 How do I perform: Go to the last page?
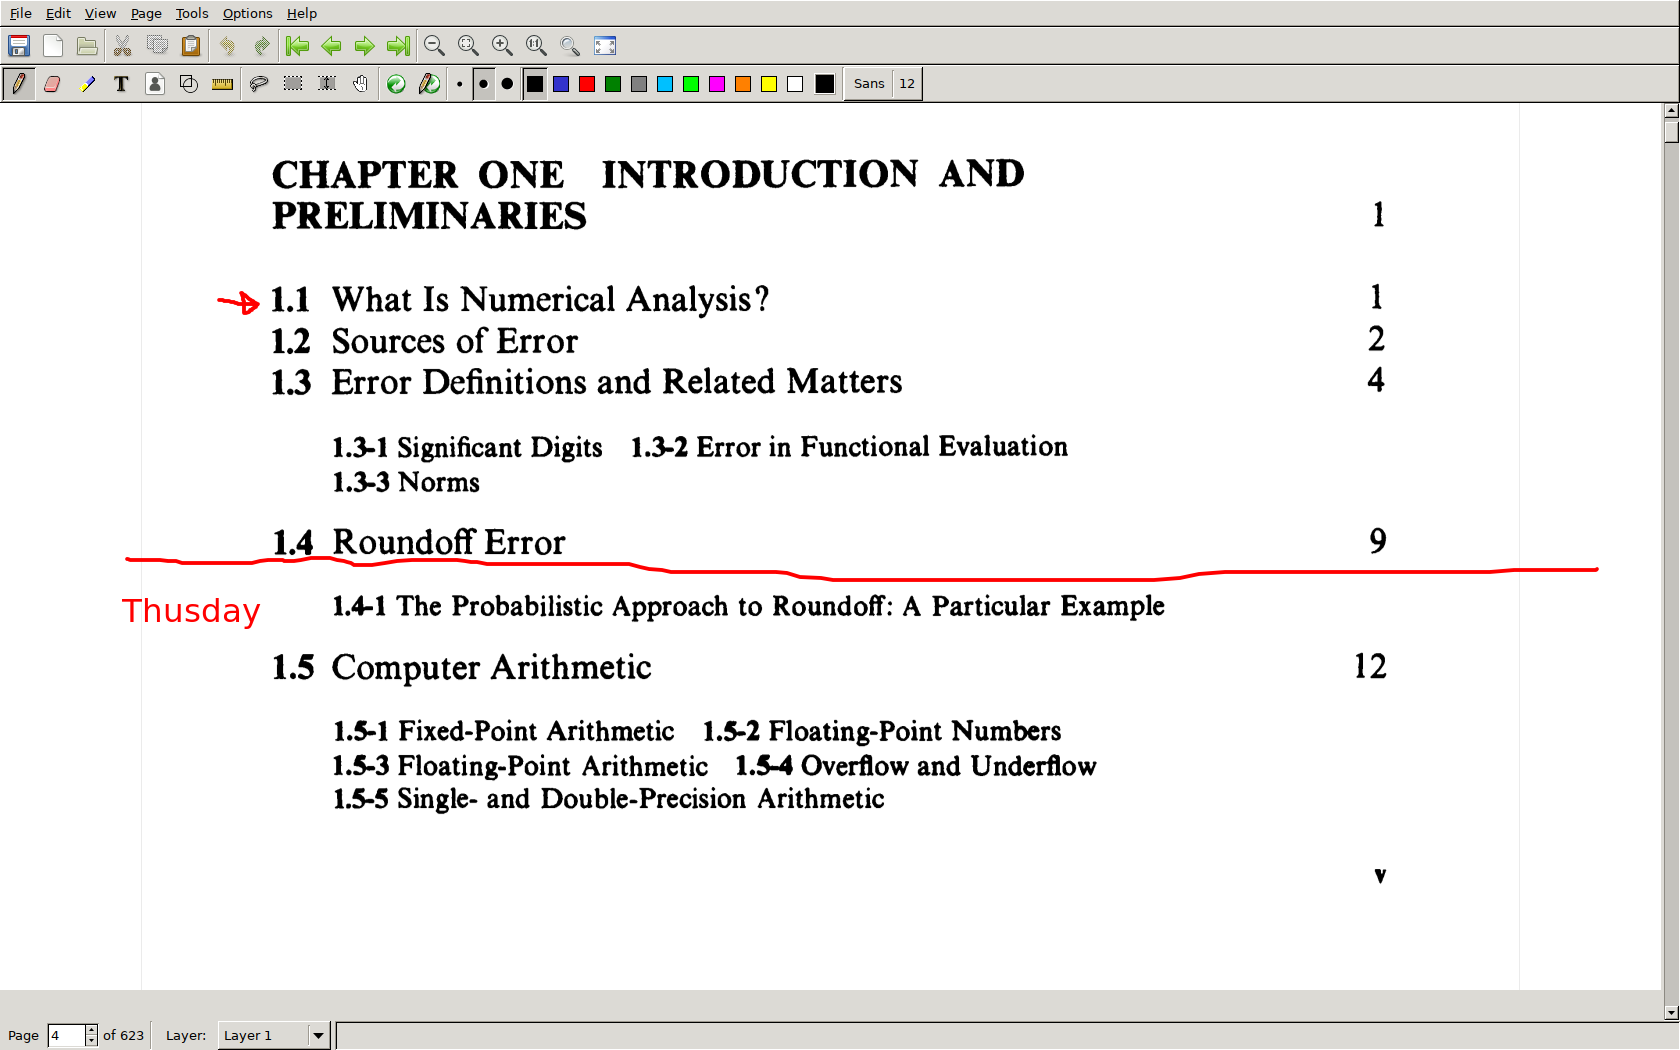398,46
